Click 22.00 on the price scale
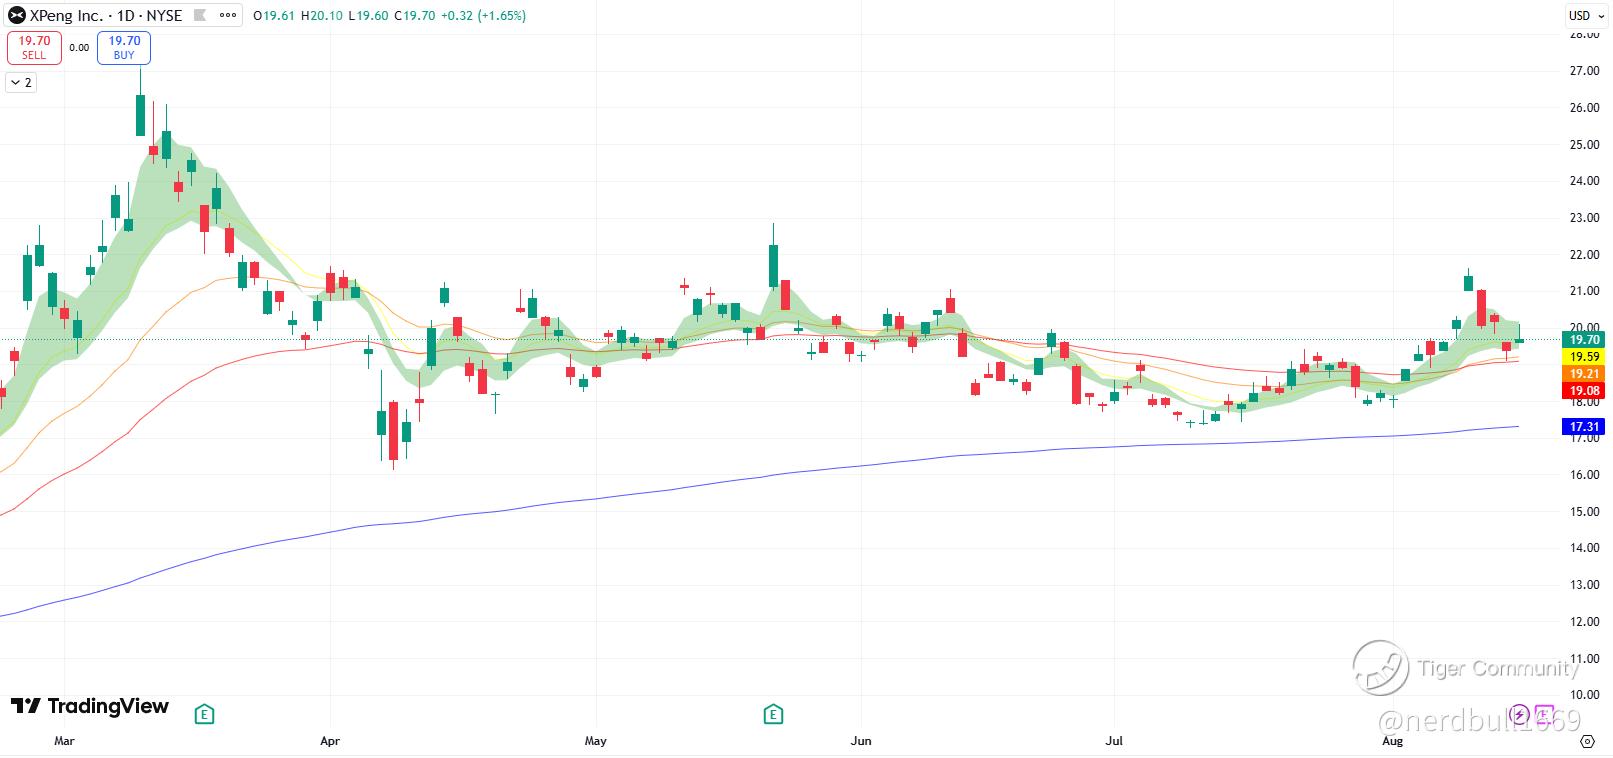This screenshot has height=758, width=1613. tap(1584, 255)
